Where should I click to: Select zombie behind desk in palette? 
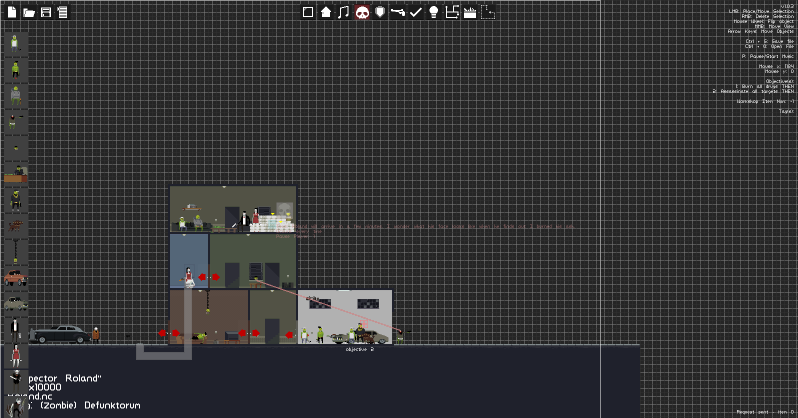(16, 174)
